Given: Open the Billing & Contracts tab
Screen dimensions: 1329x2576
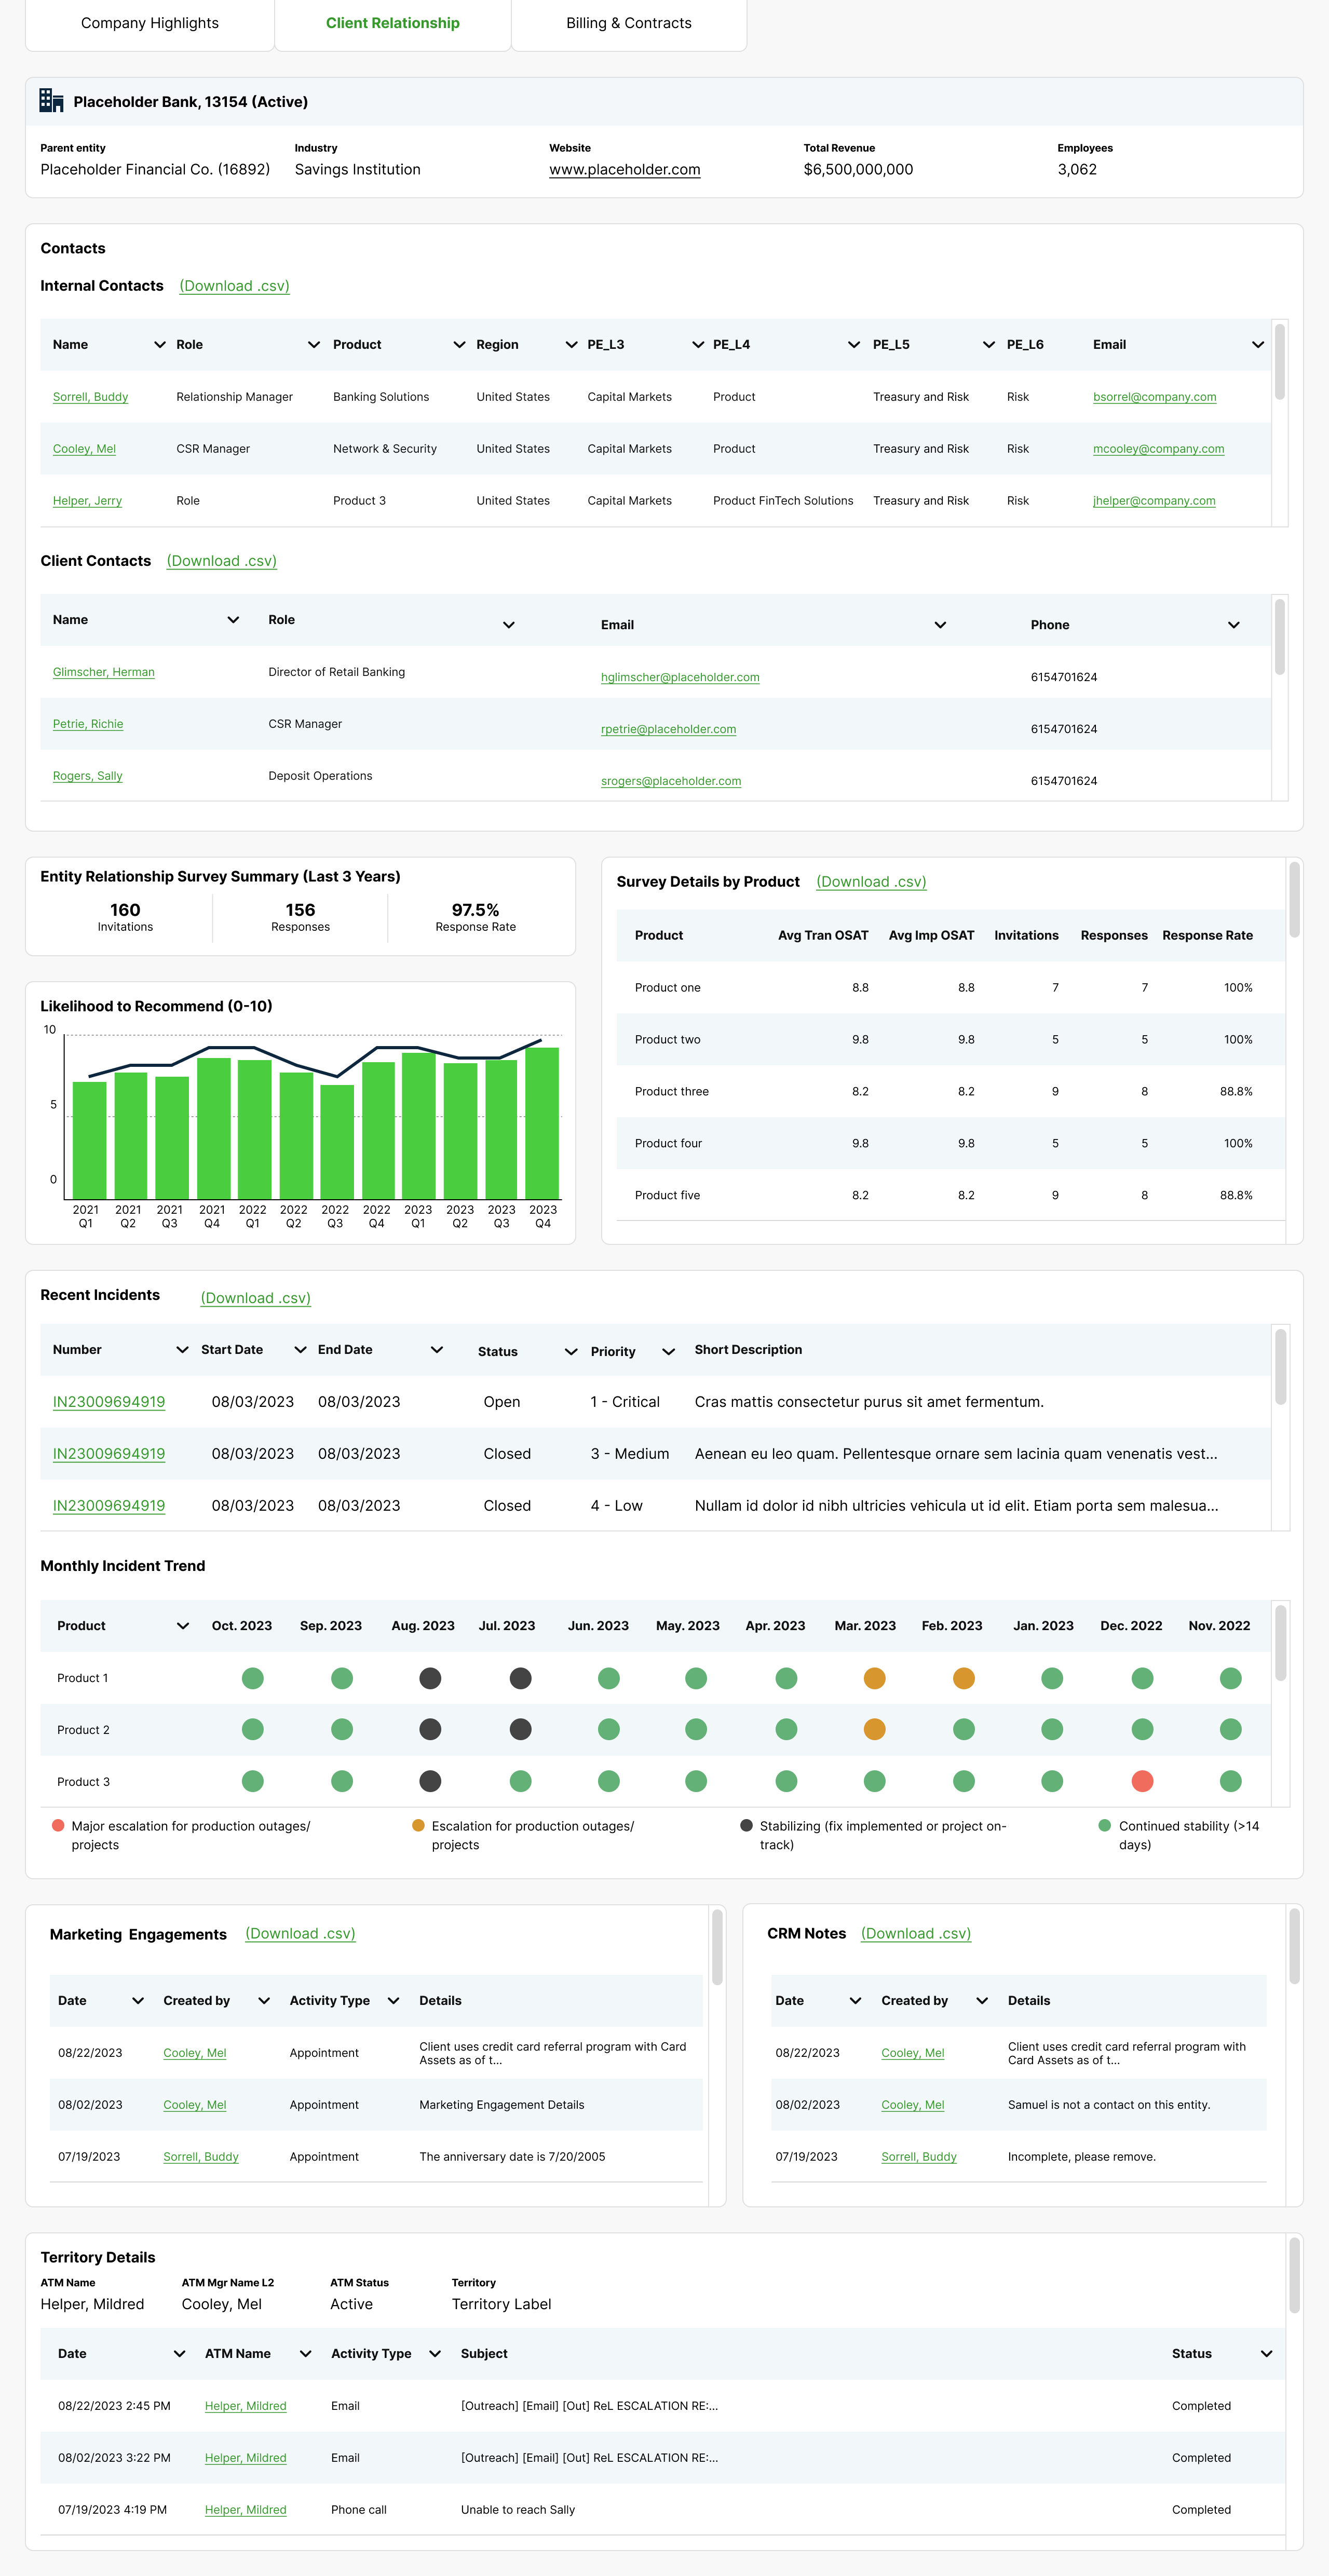Looking at the screenshot, I should pos(629,23).
